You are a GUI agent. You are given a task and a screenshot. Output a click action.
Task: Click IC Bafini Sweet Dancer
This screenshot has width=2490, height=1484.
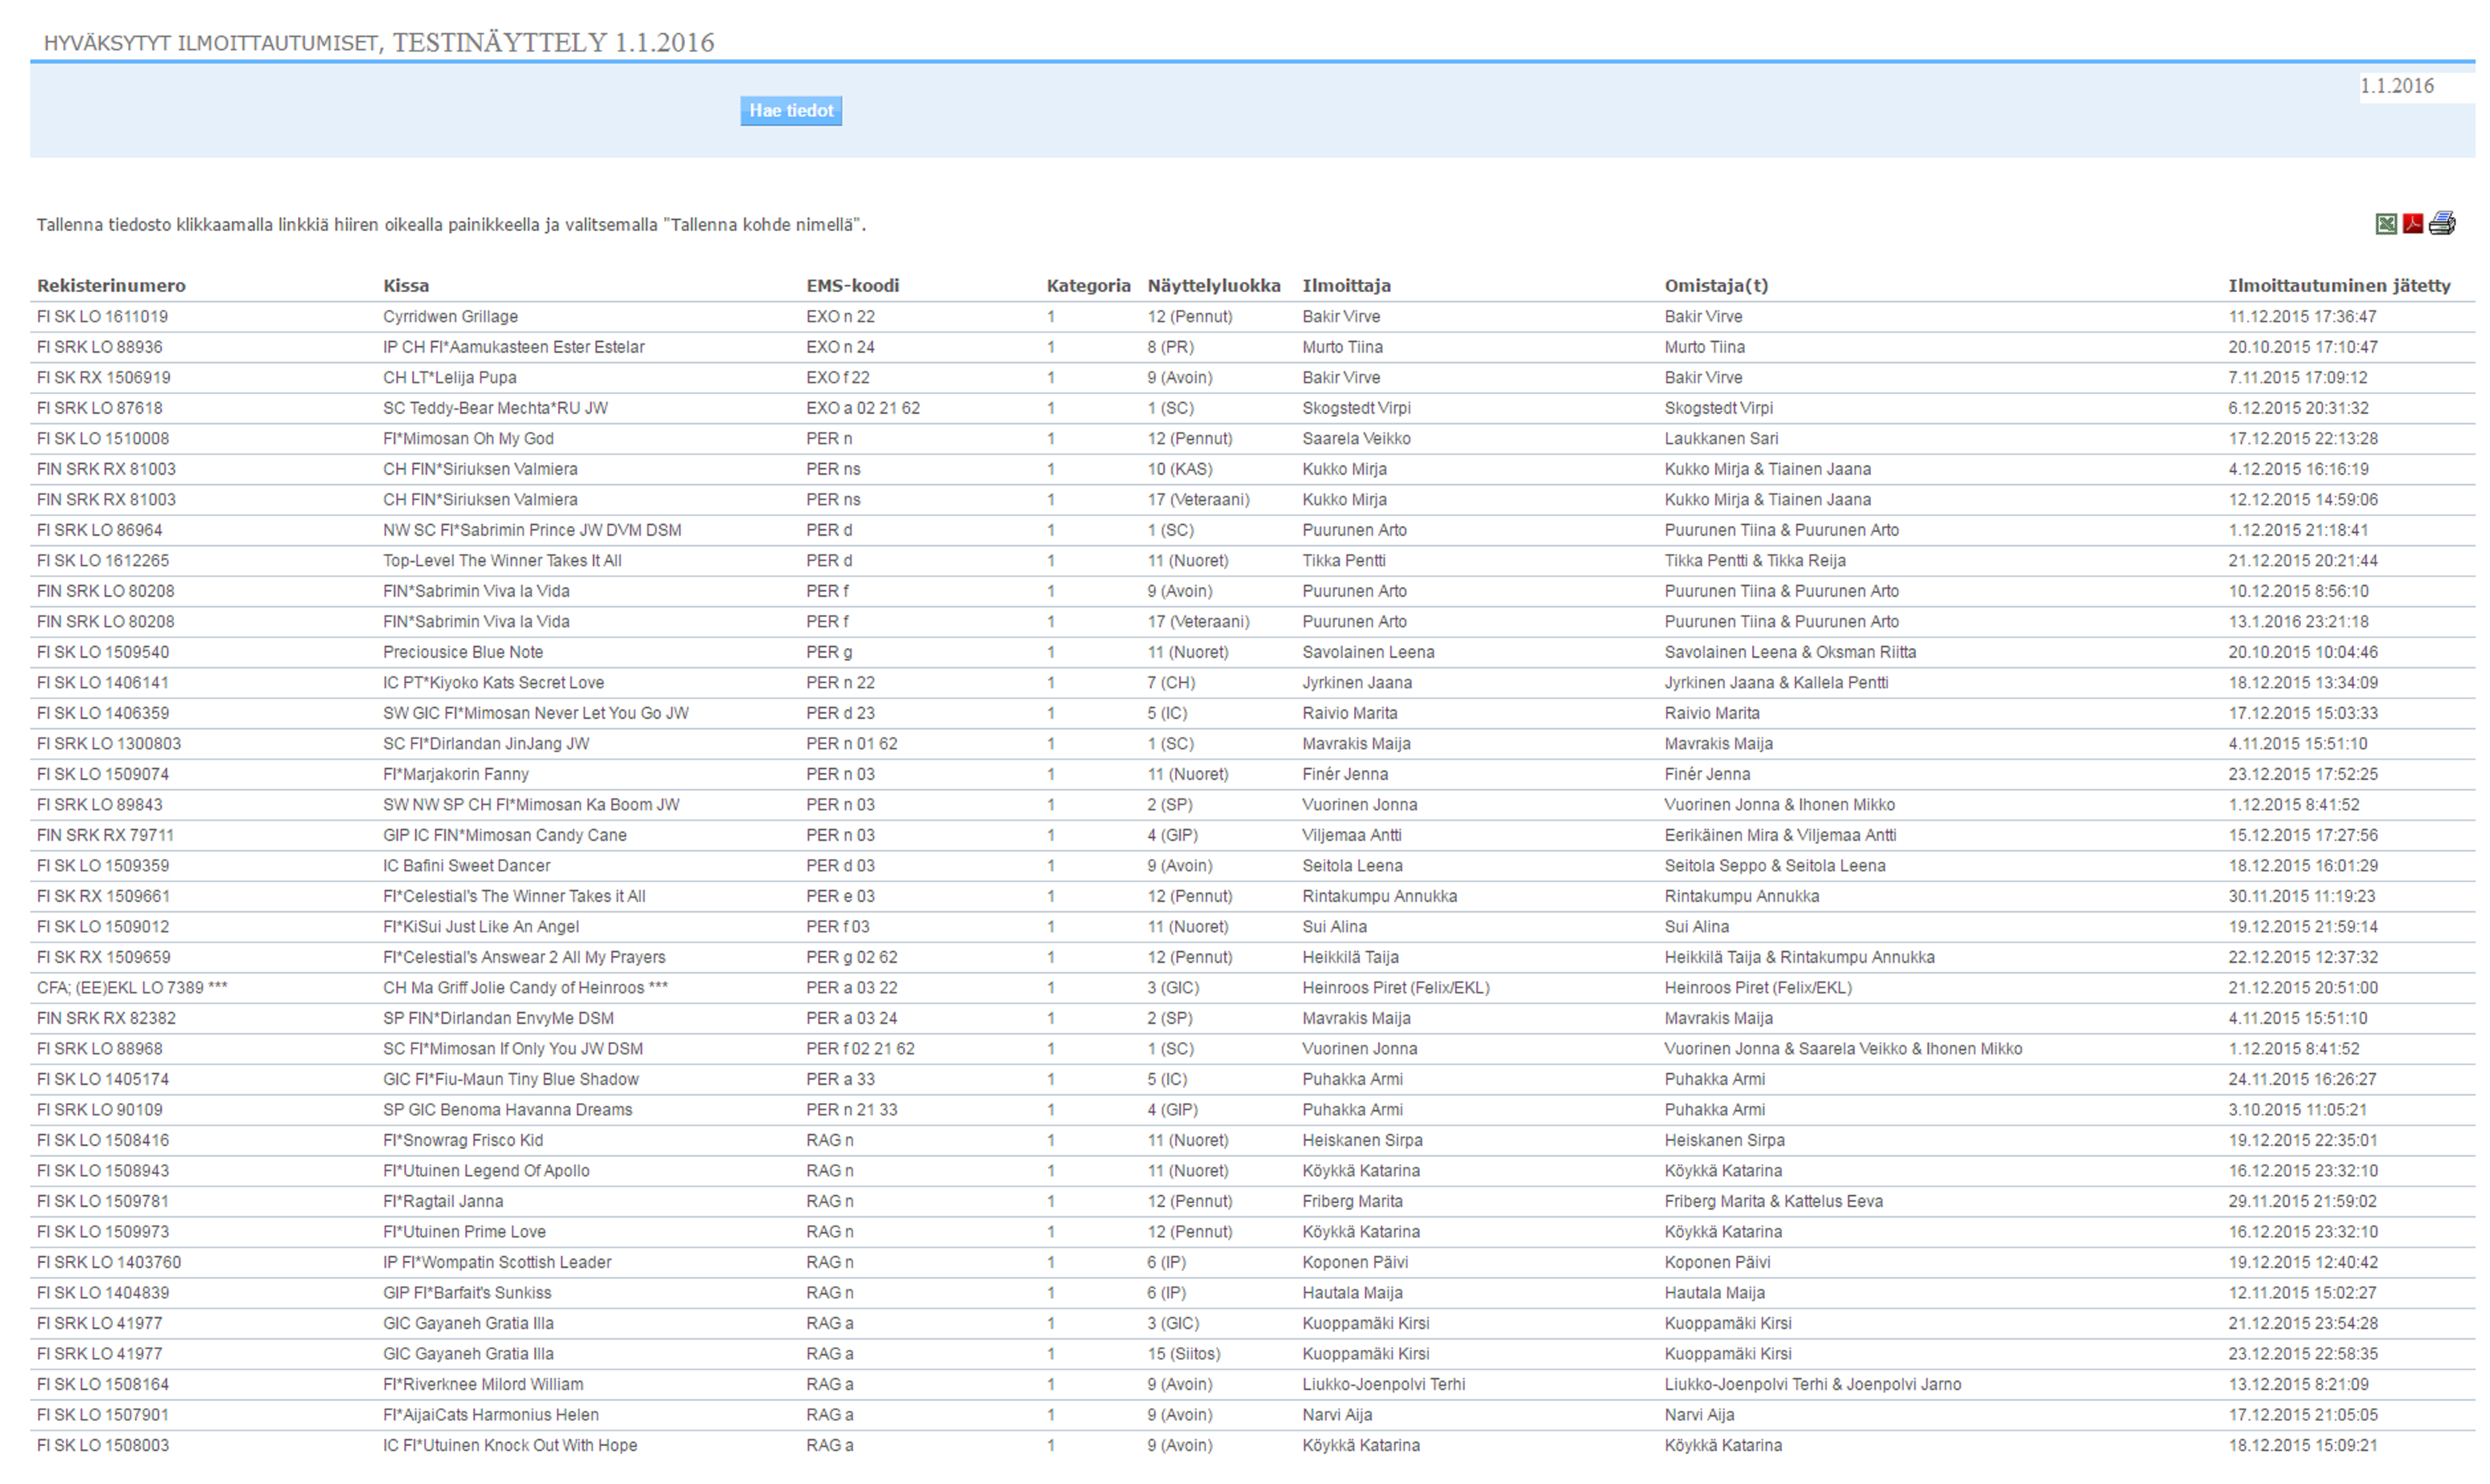point(466,866)
